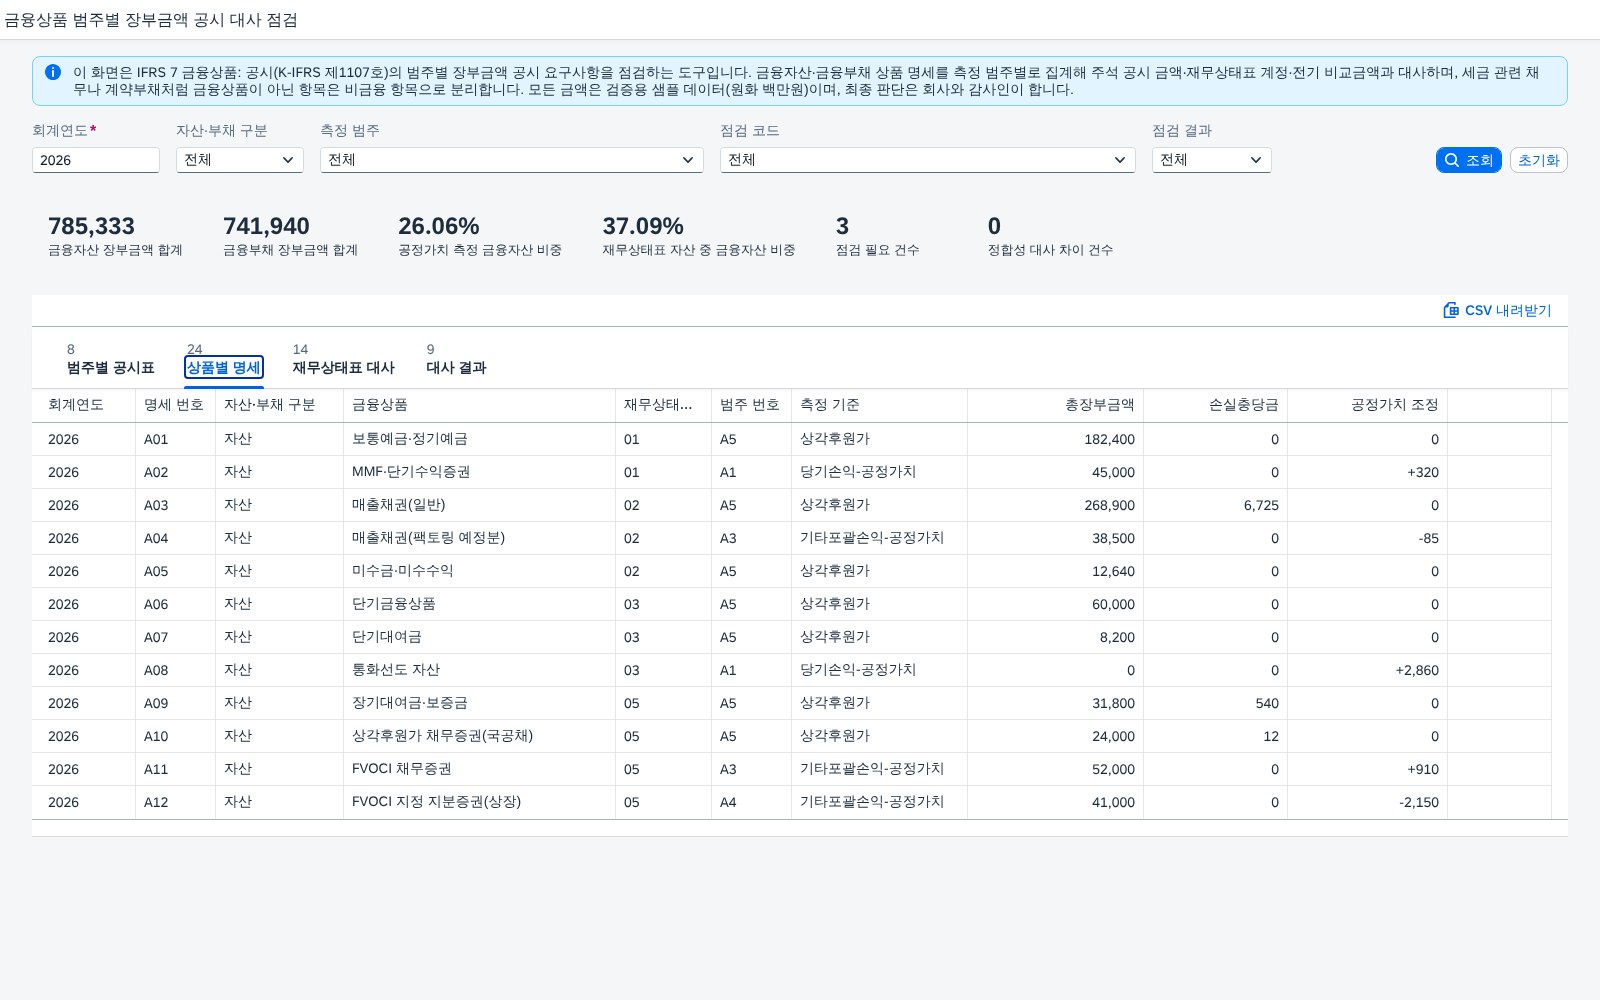Click the 명세 번호 column header

pyautogui.click(x=174, y=405)
